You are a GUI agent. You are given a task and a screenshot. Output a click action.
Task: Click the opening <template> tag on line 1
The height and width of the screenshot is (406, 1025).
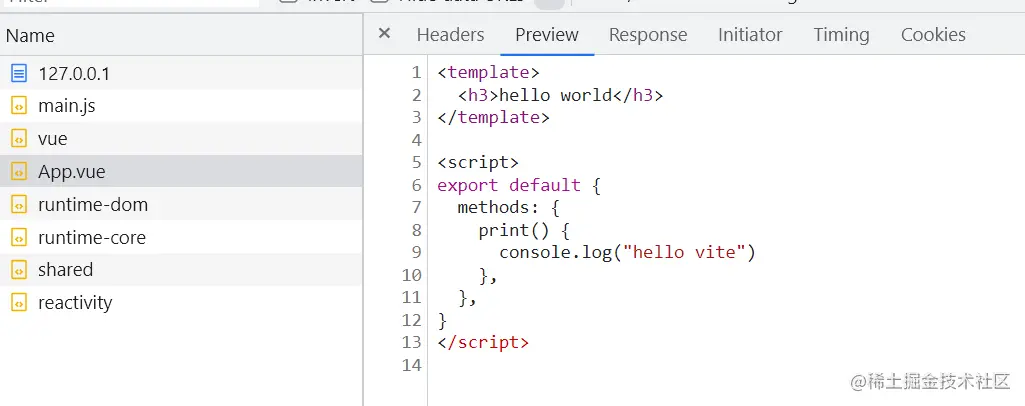[488, 73]
